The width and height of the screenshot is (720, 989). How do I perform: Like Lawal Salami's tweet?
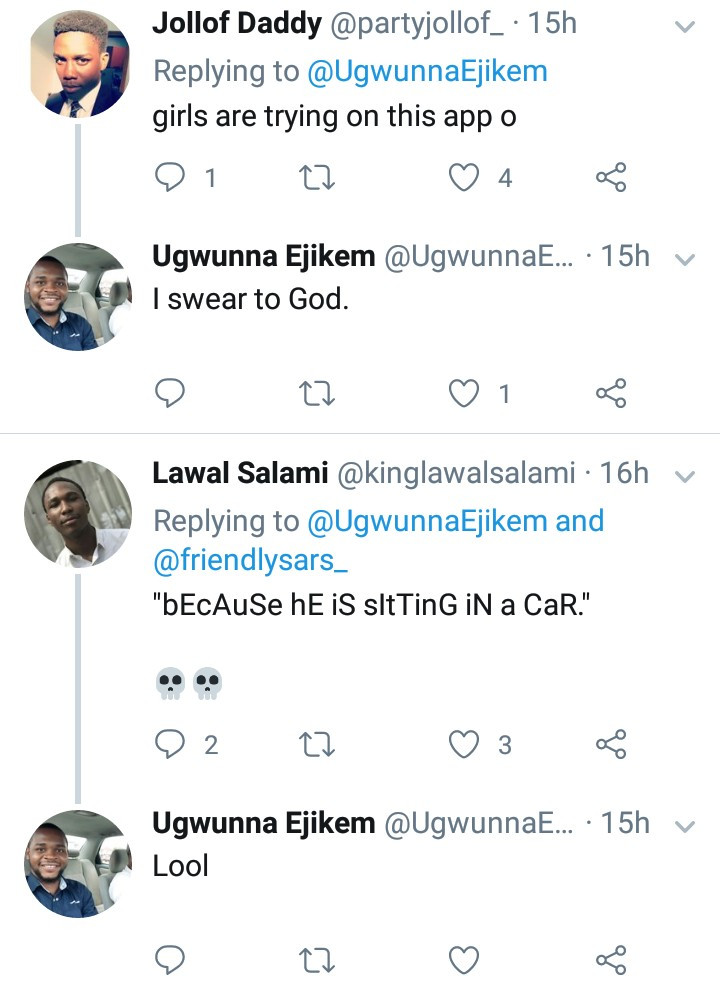point(463,744)
